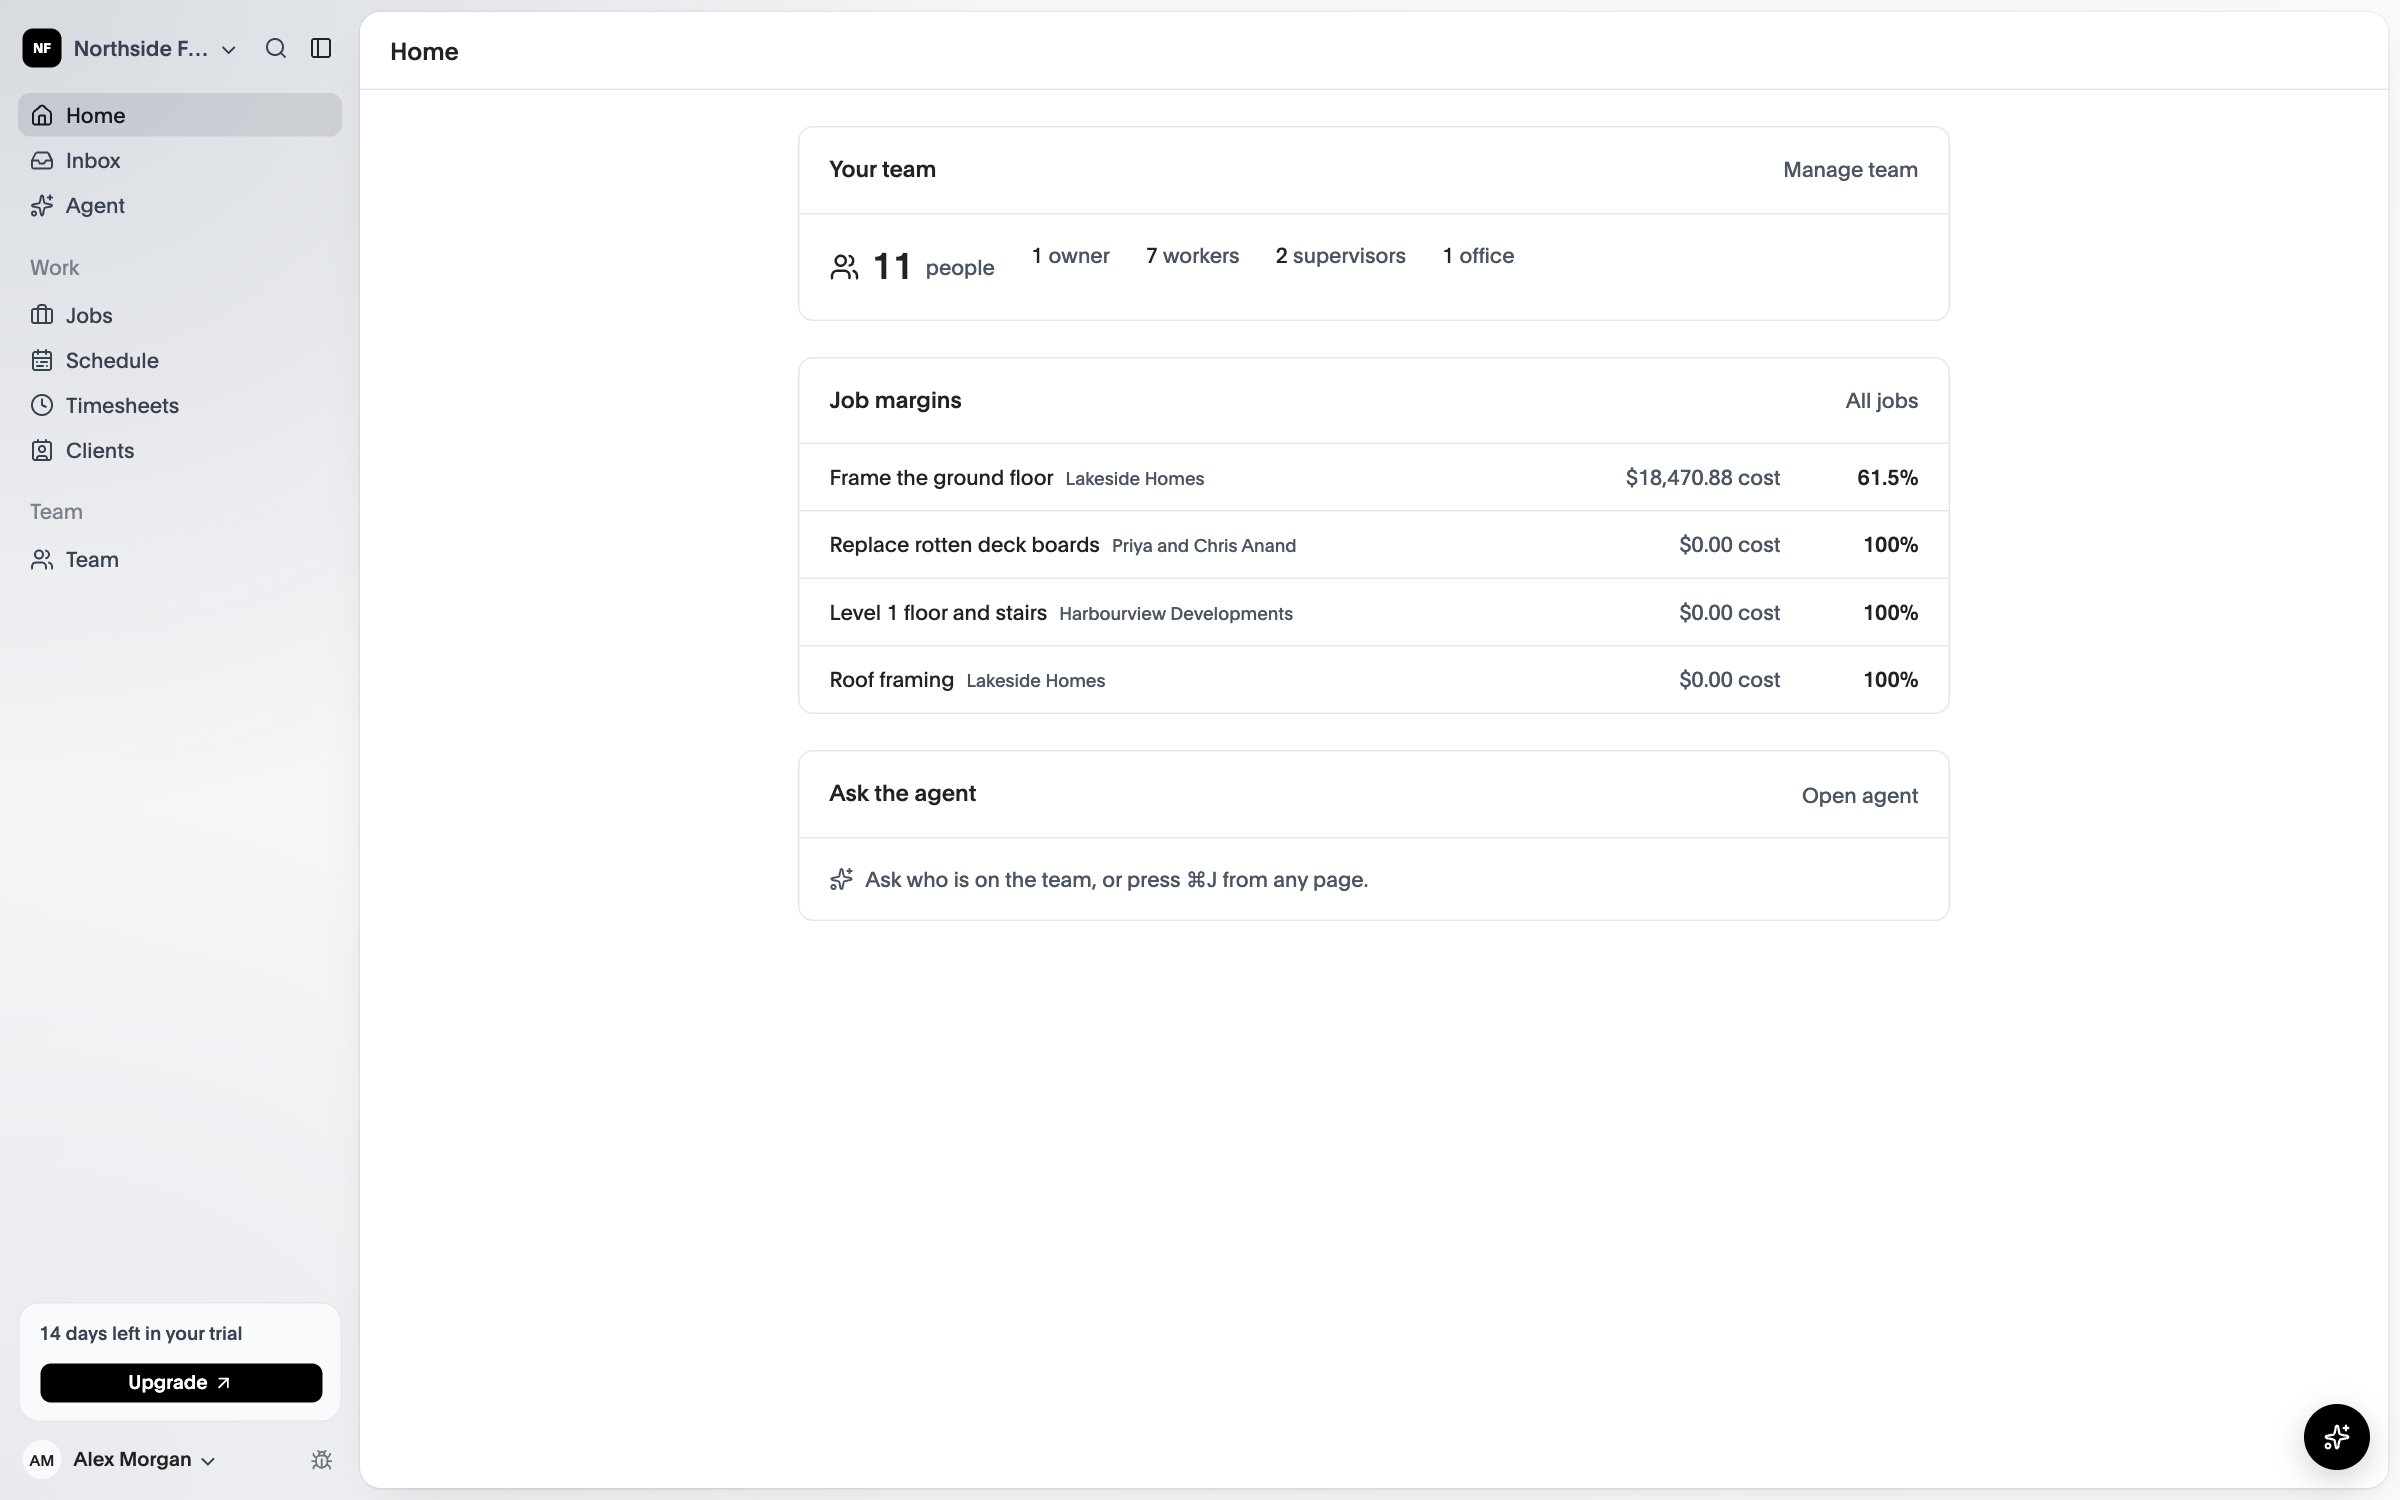Image resolution: width=2400 pixels, height=1500 pixels.
Task: Click the Upgrade button
Action: (181, 1382)
